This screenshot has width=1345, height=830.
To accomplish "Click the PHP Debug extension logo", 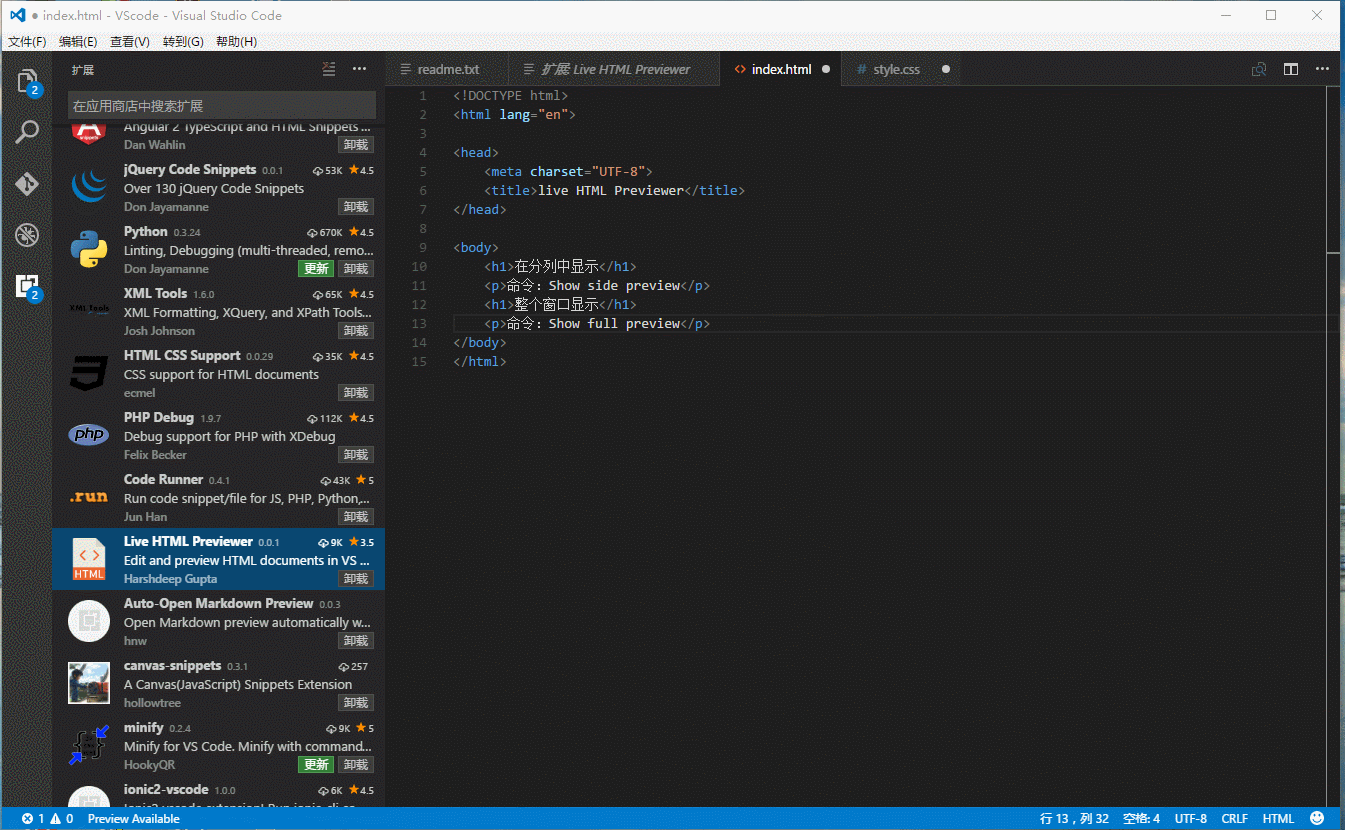I will 89,435.
